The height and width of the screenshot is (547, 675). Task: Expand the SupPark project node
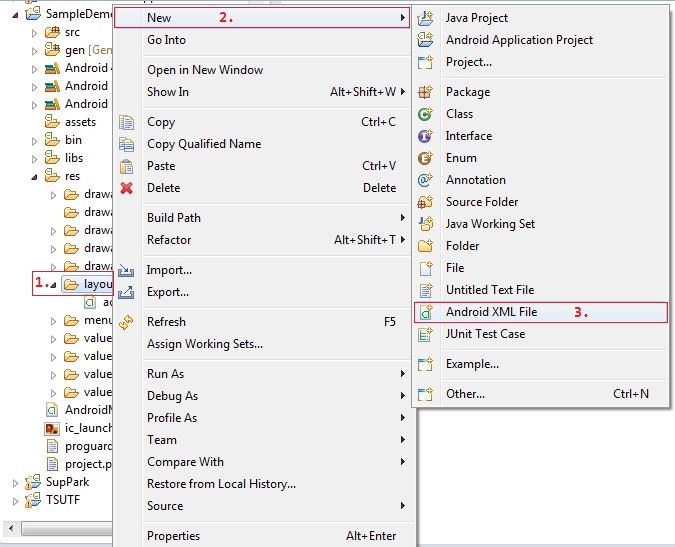(x=15, y=482)
